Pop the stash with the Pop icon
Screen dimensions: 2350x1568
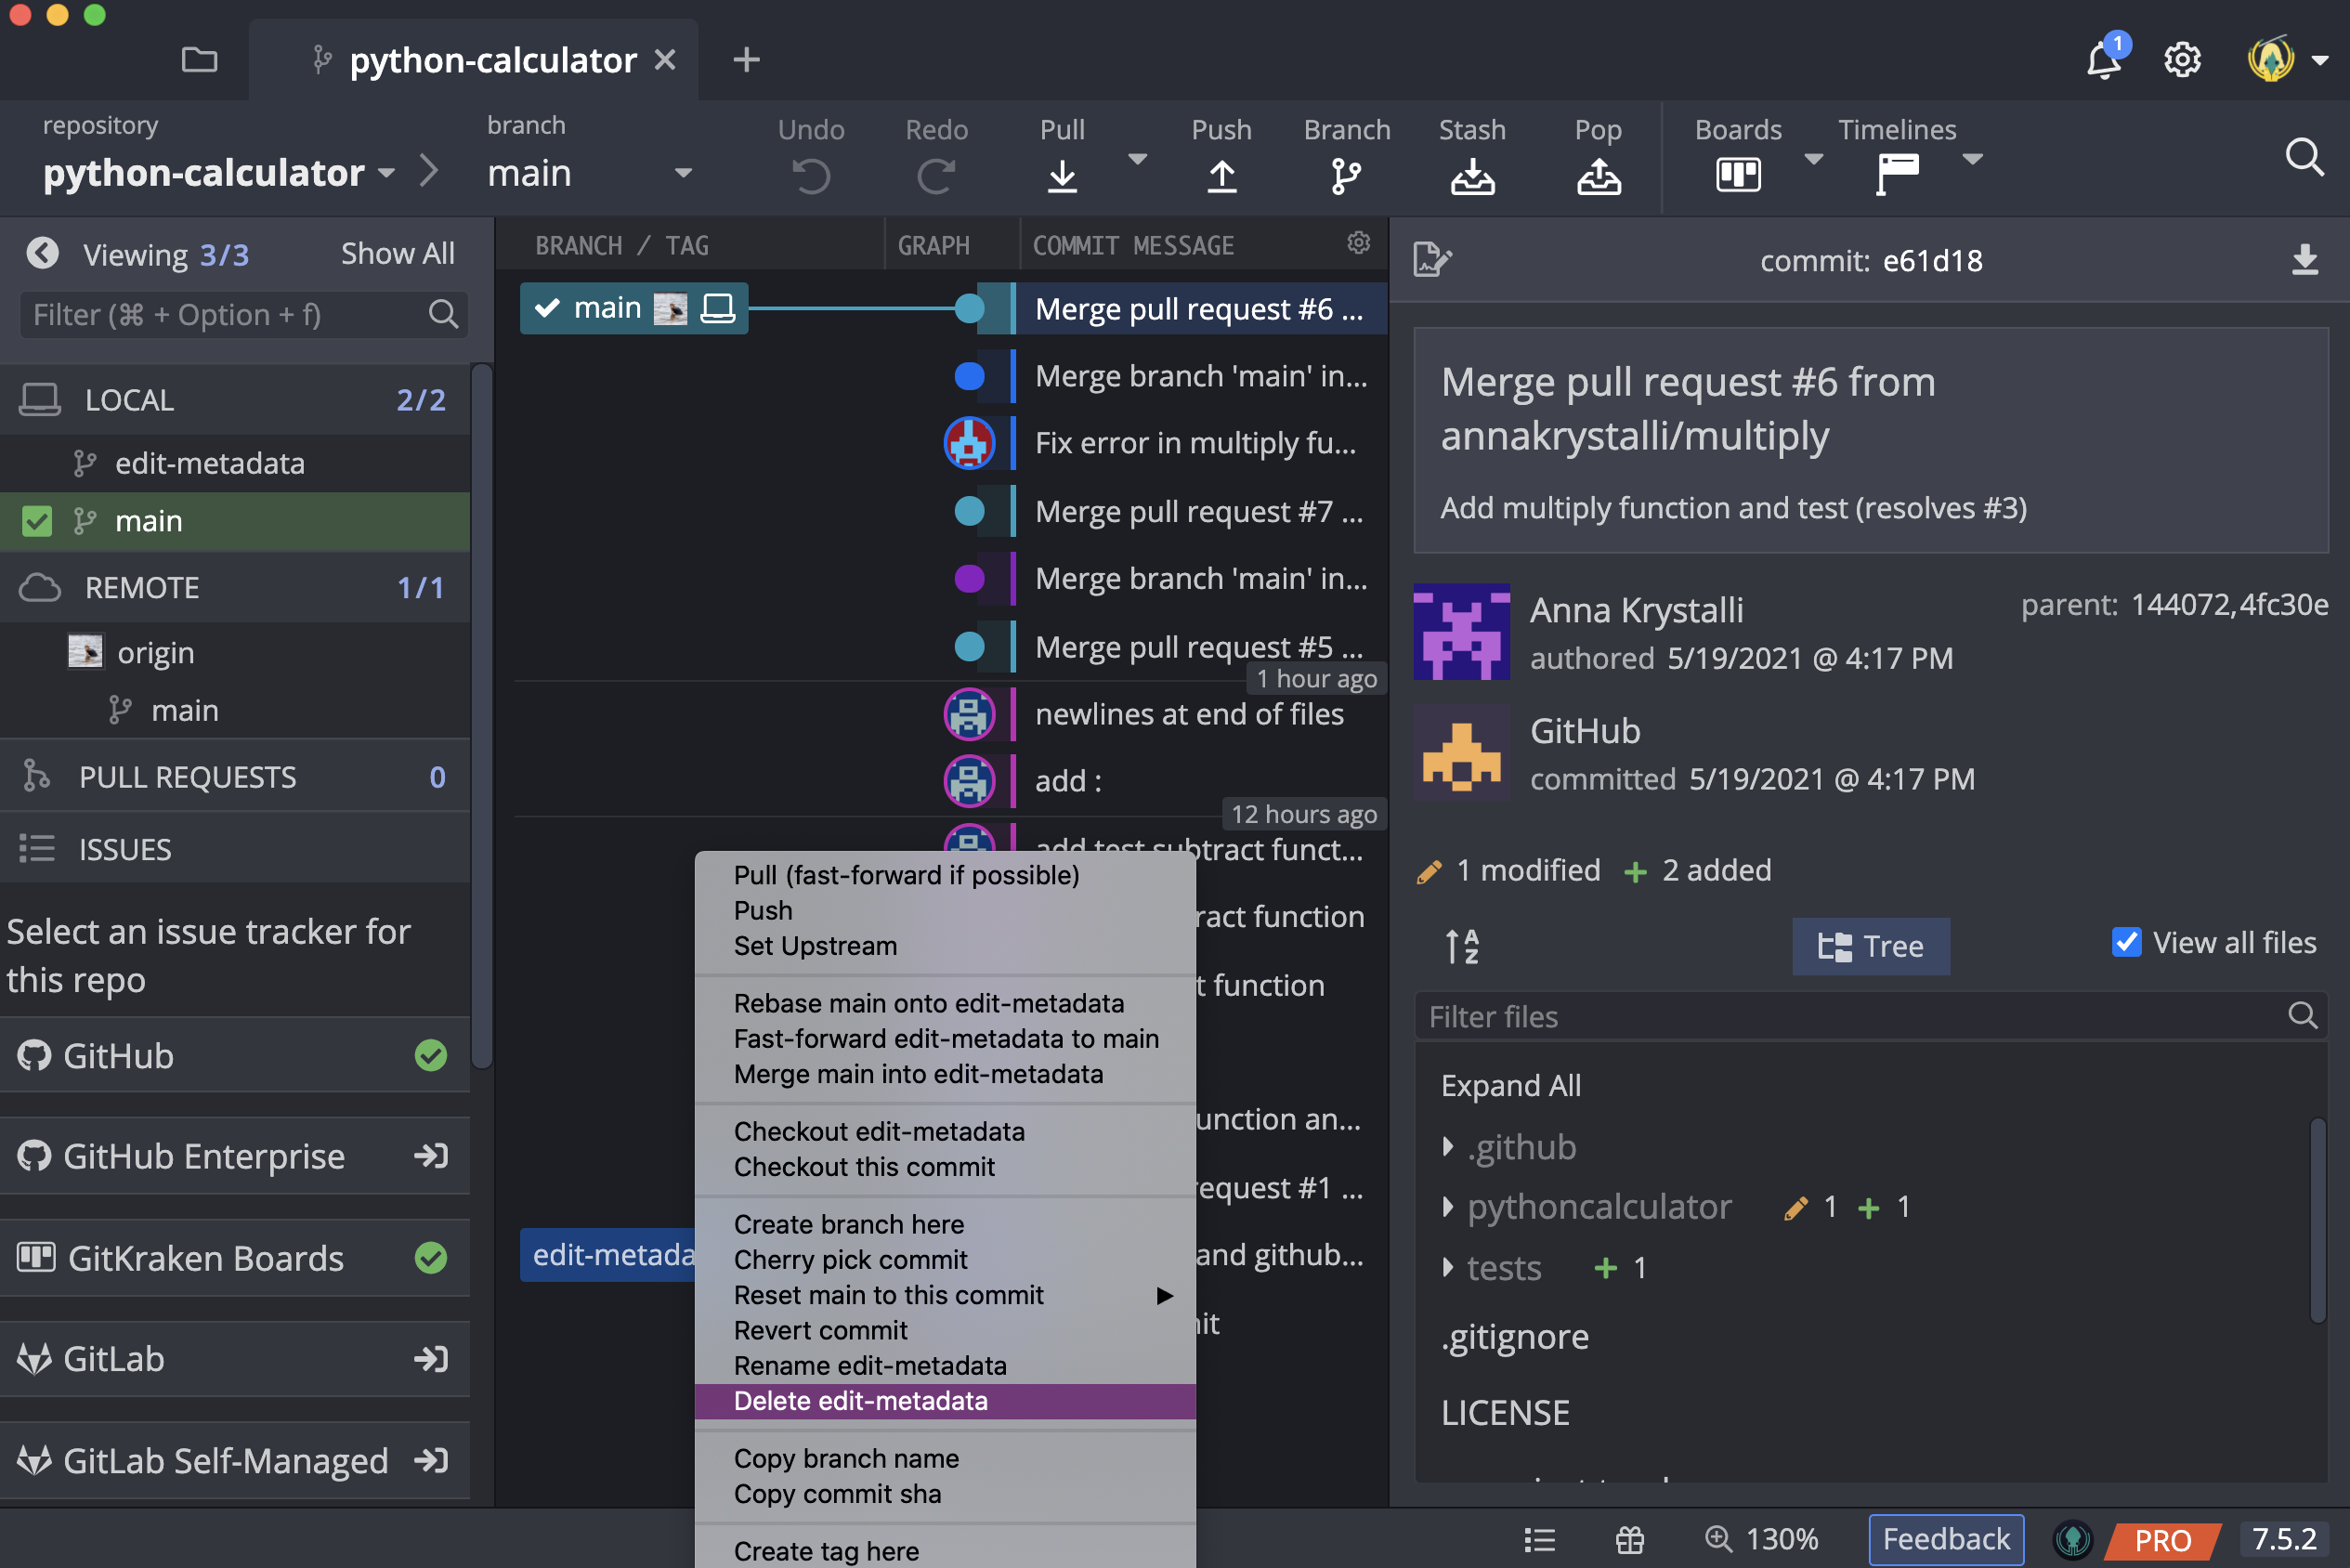[x=1598, y=176]
